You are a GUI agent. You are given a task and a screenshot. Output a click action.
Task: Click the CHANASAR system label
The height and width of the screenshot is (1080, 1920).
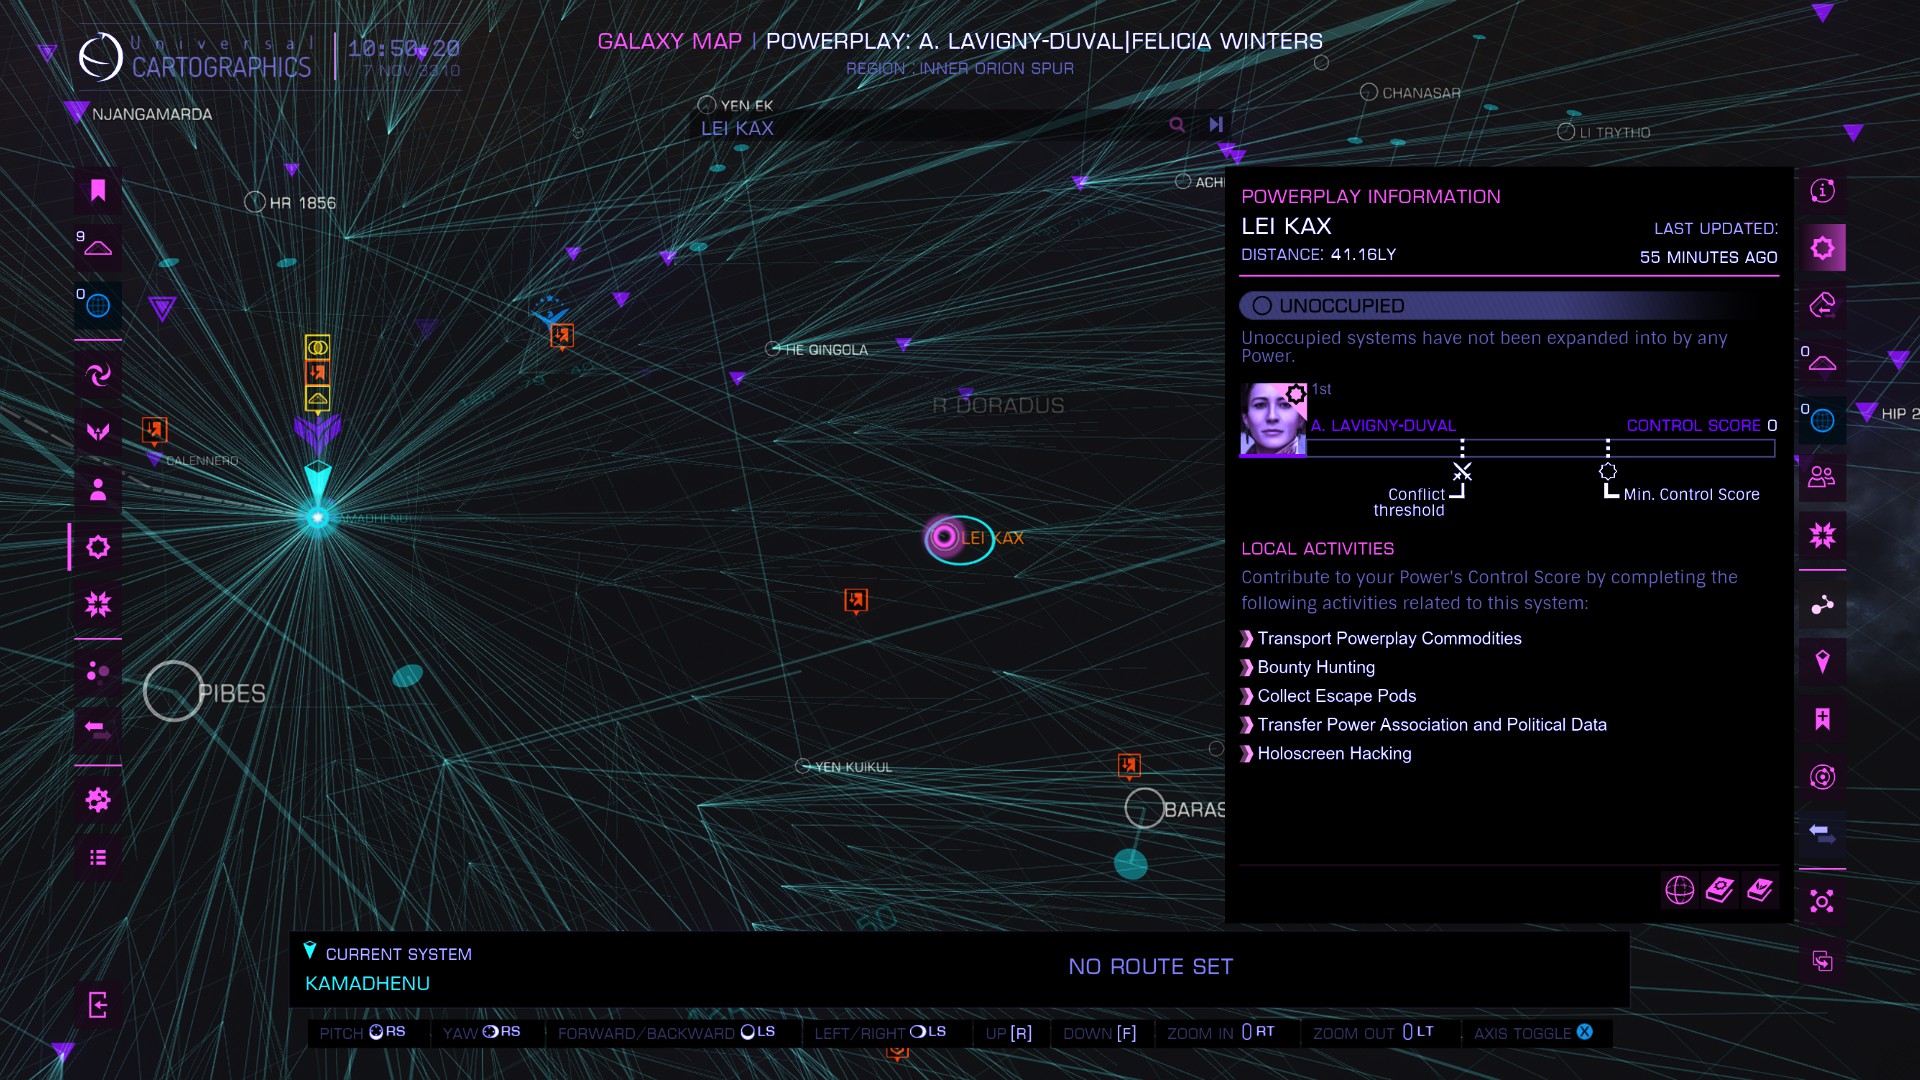pos(1421,93)
